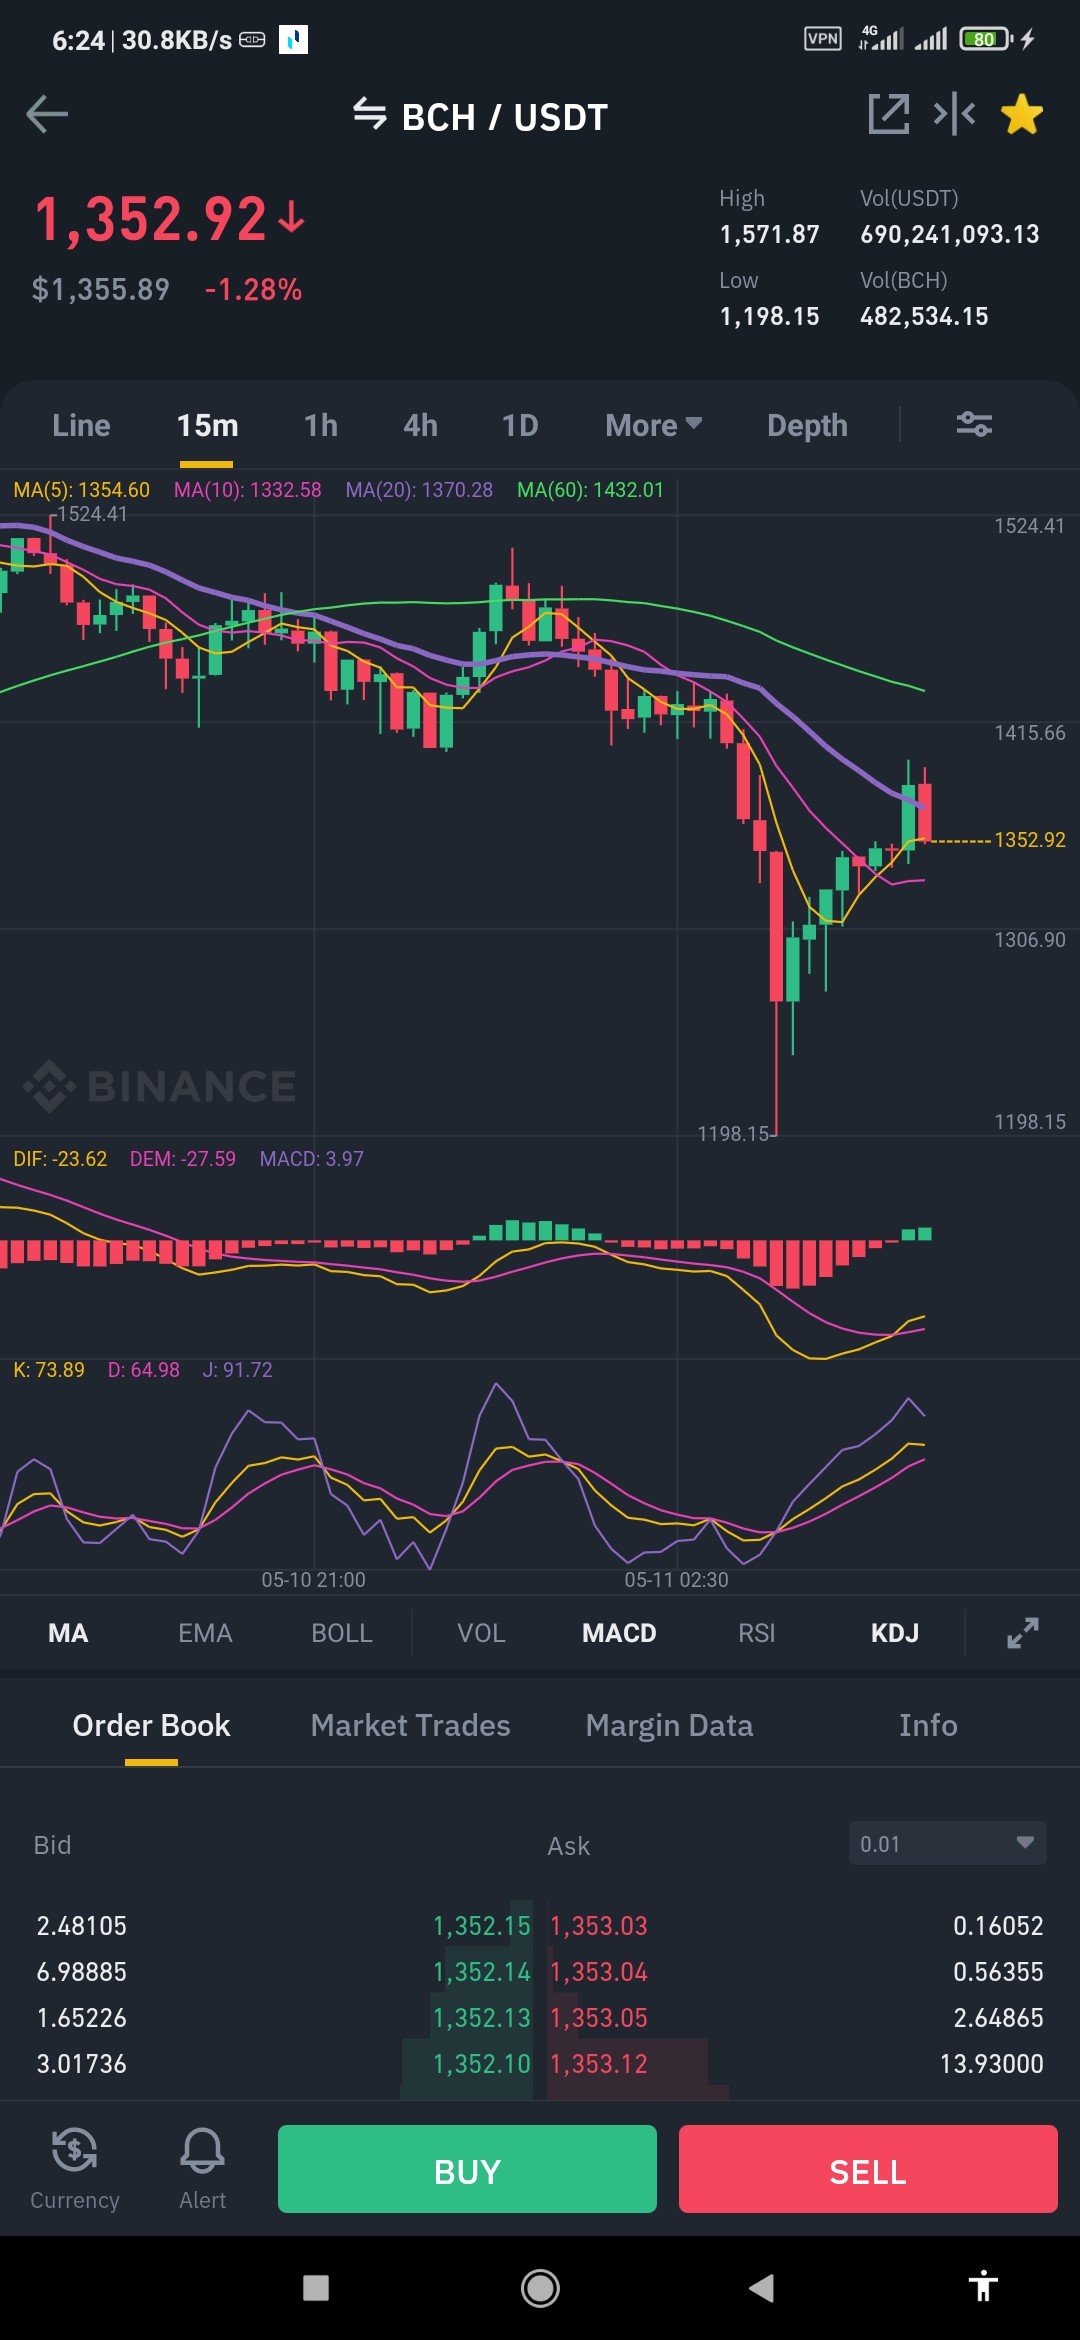Go back using the arrow icon
This screenshot has width=1080, height=2340.
coord(47,114)
